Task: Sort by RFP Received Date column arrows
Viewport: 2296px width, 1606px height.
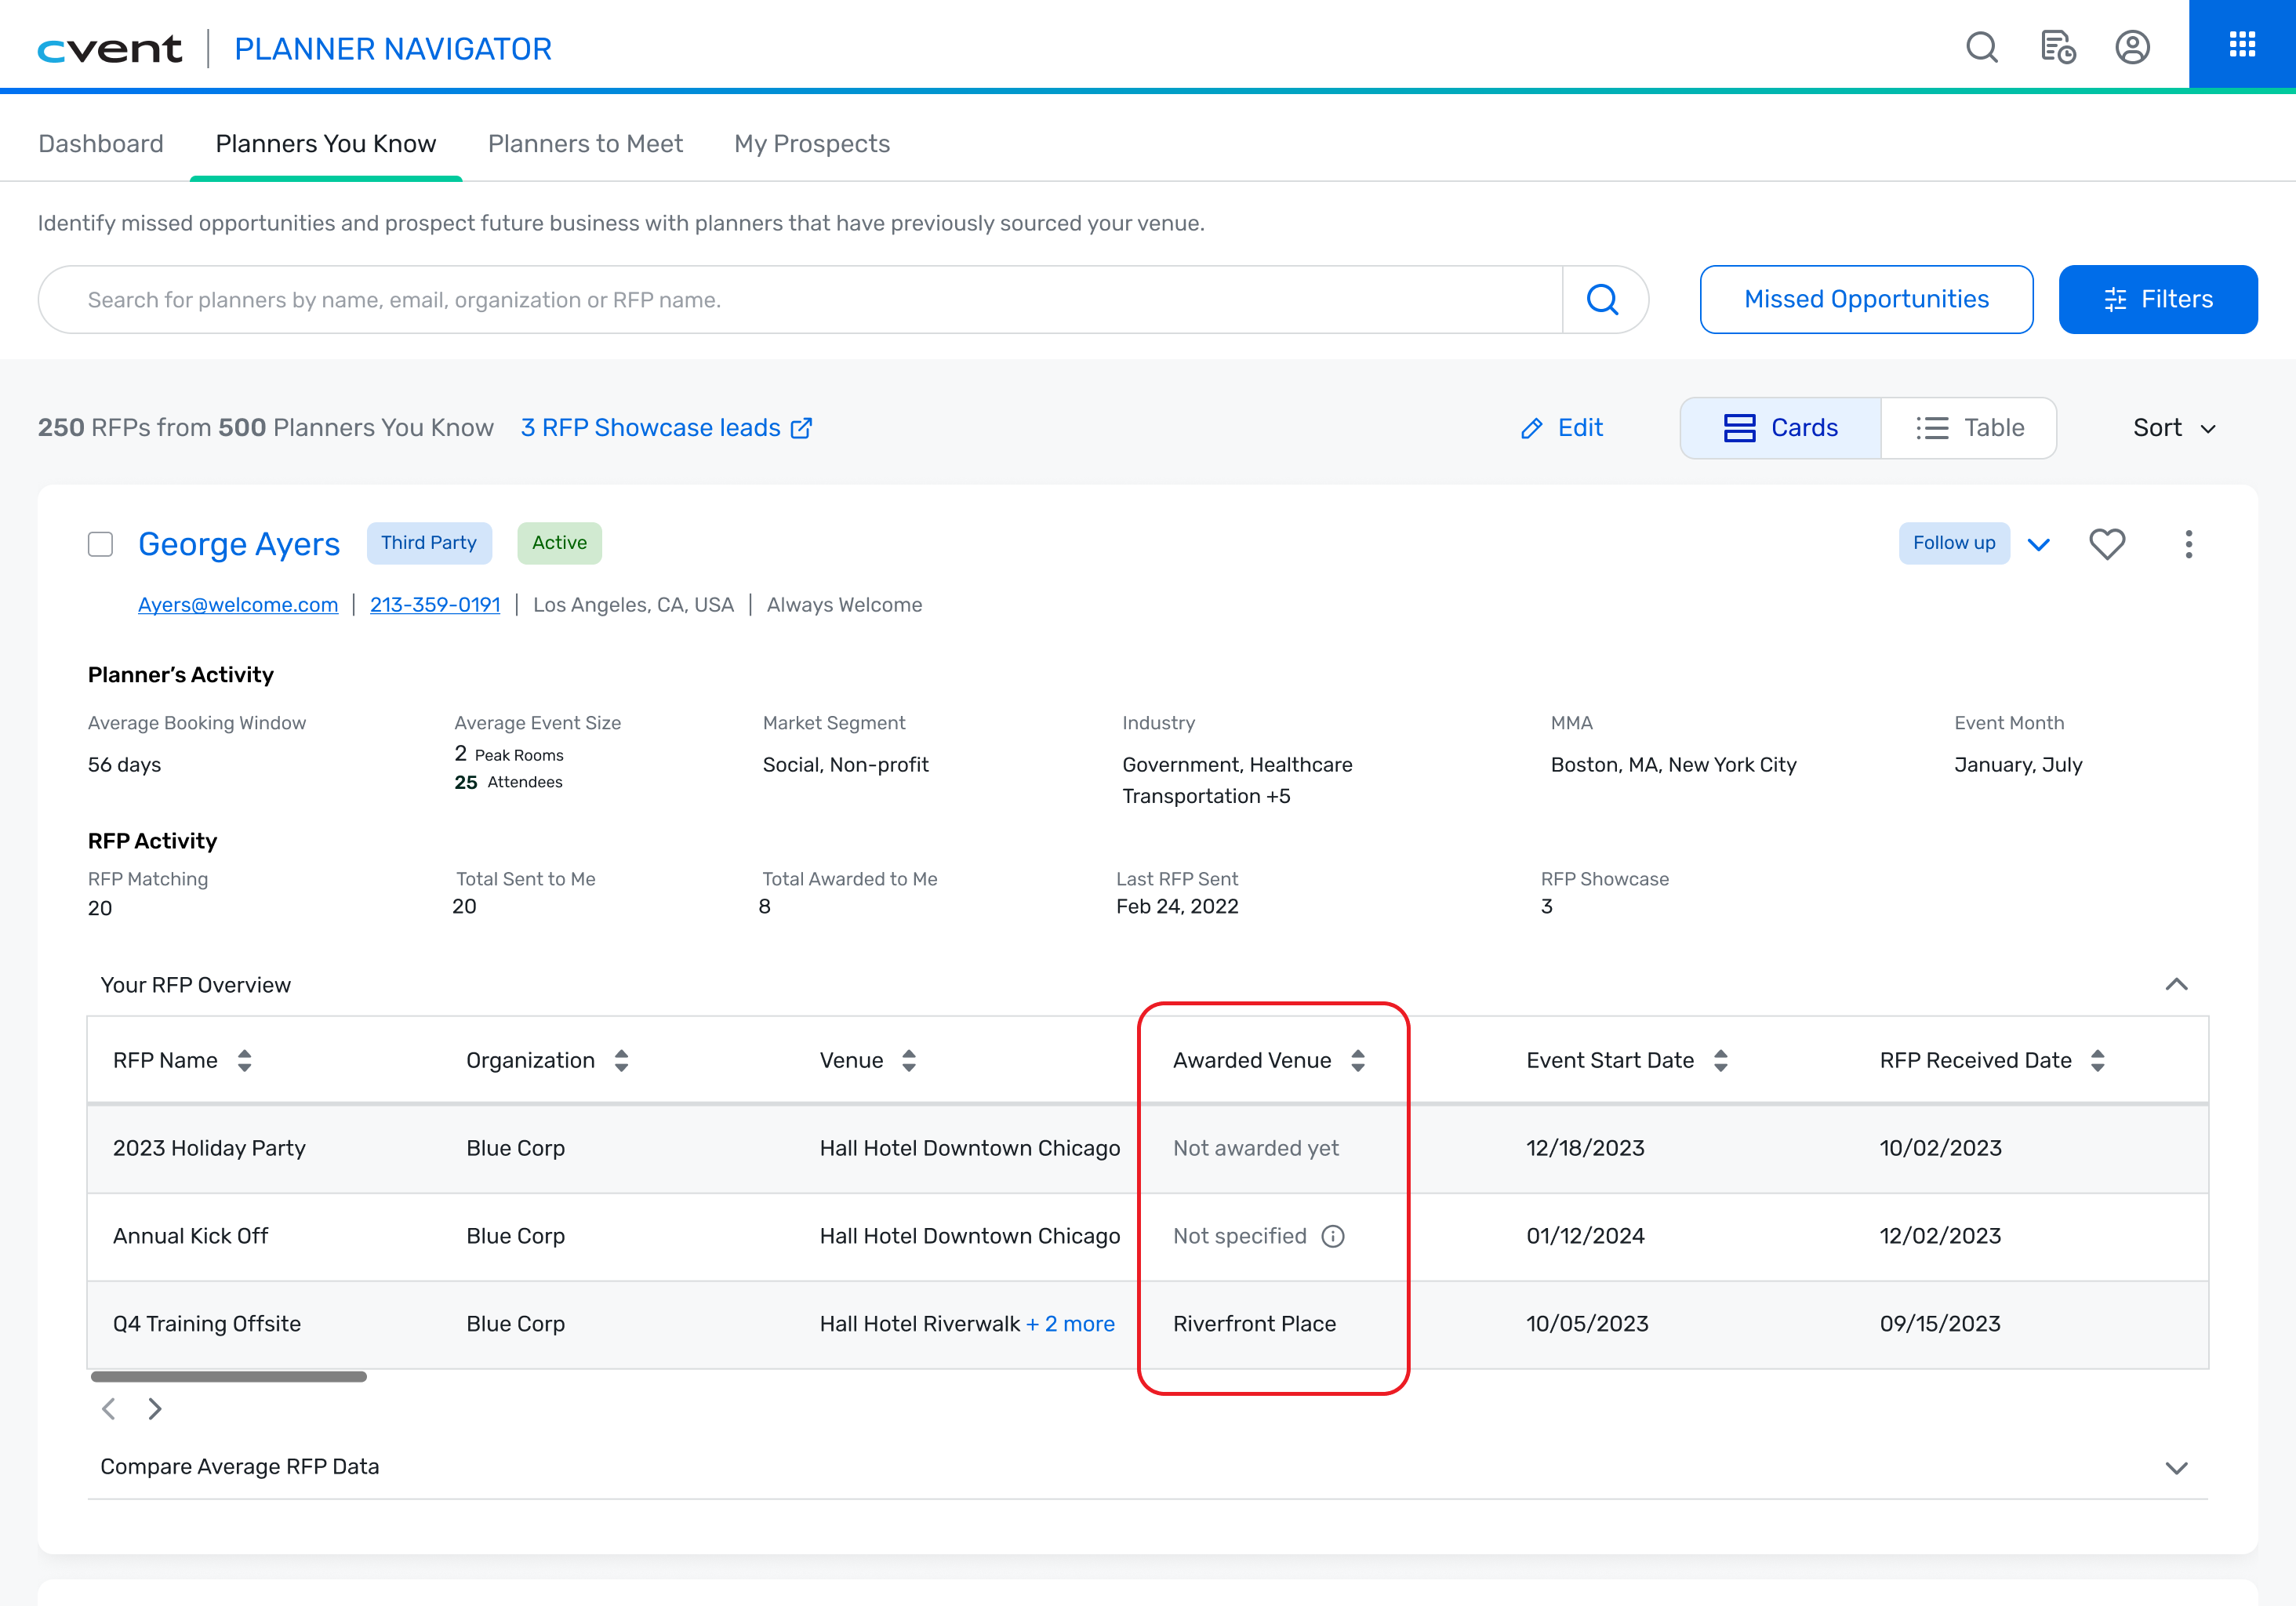Action: click(2098, 1060)
